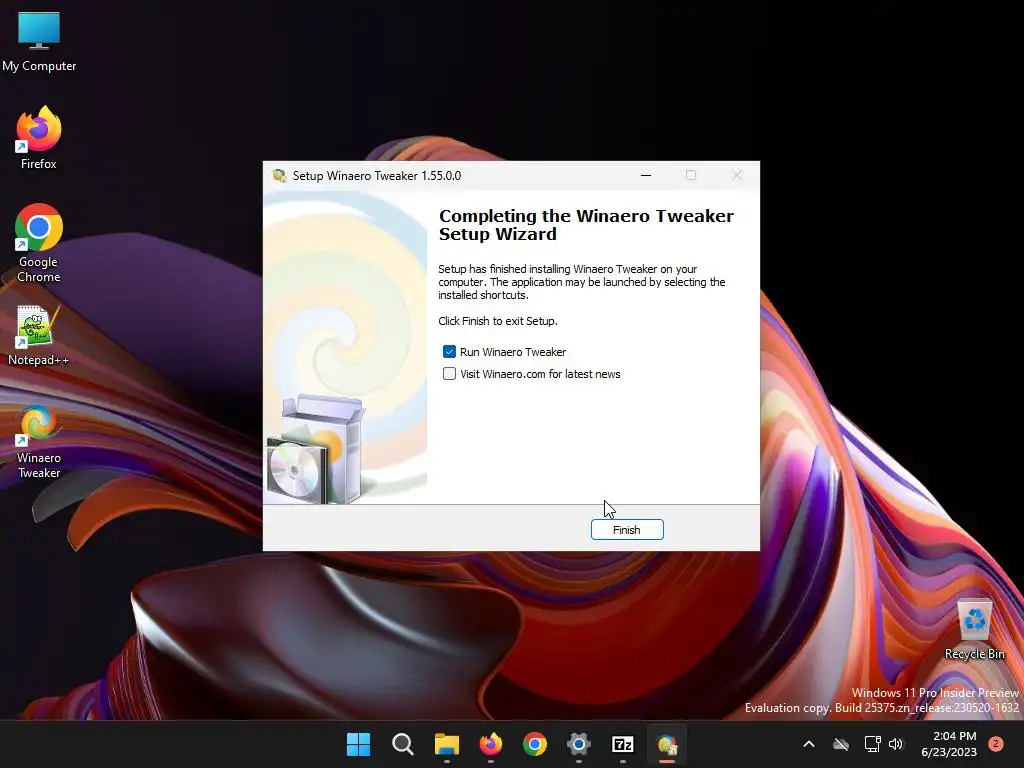
Task: Enable Visit Winaero.com for latest news
Action: (x=449, y=374)
